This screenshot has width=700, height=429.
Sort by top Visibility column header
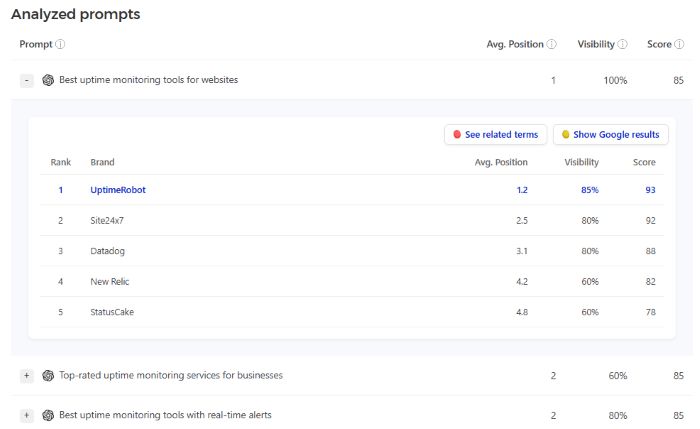[x=596, y=44]
